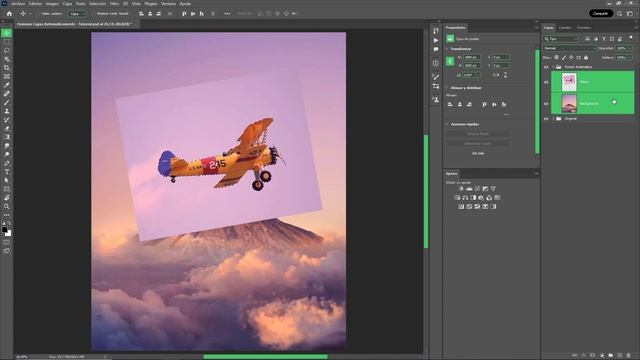Select the Crop tool

7,68
